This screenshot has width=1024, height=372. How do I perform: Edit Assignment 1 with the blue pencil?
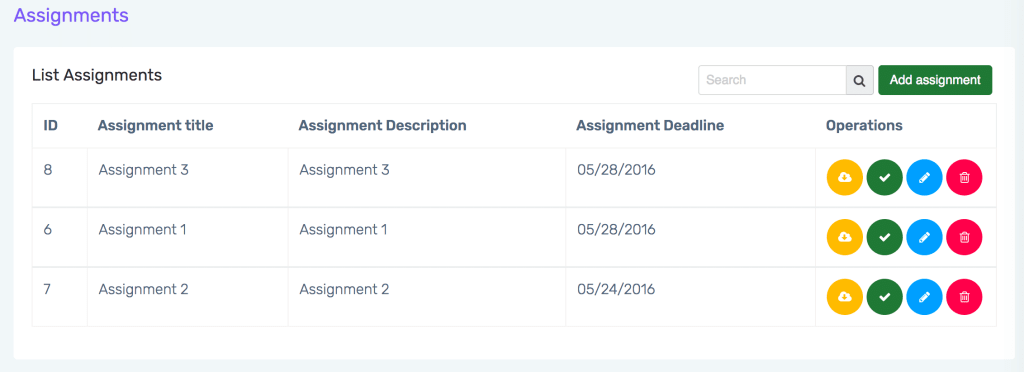(x=924, y=238)
